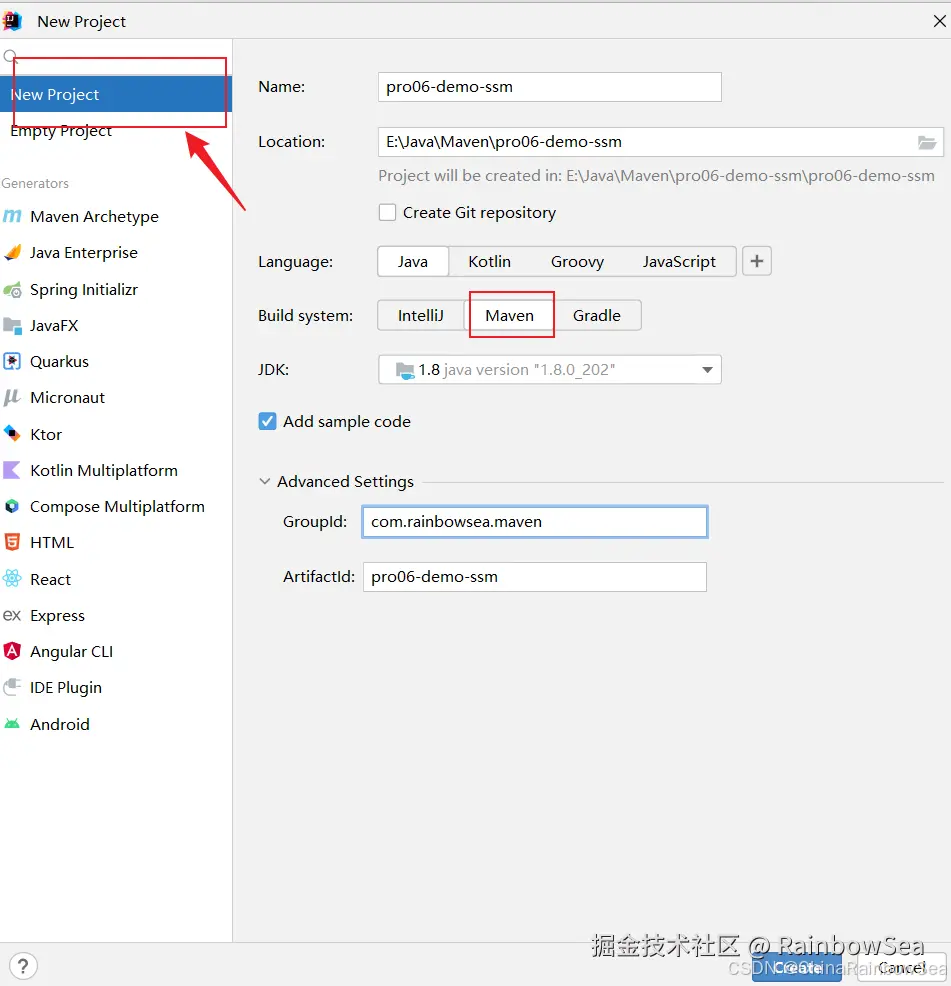Select Groovy as the language
This screenshot has height=986, width=951.
(x=577, y=262)
